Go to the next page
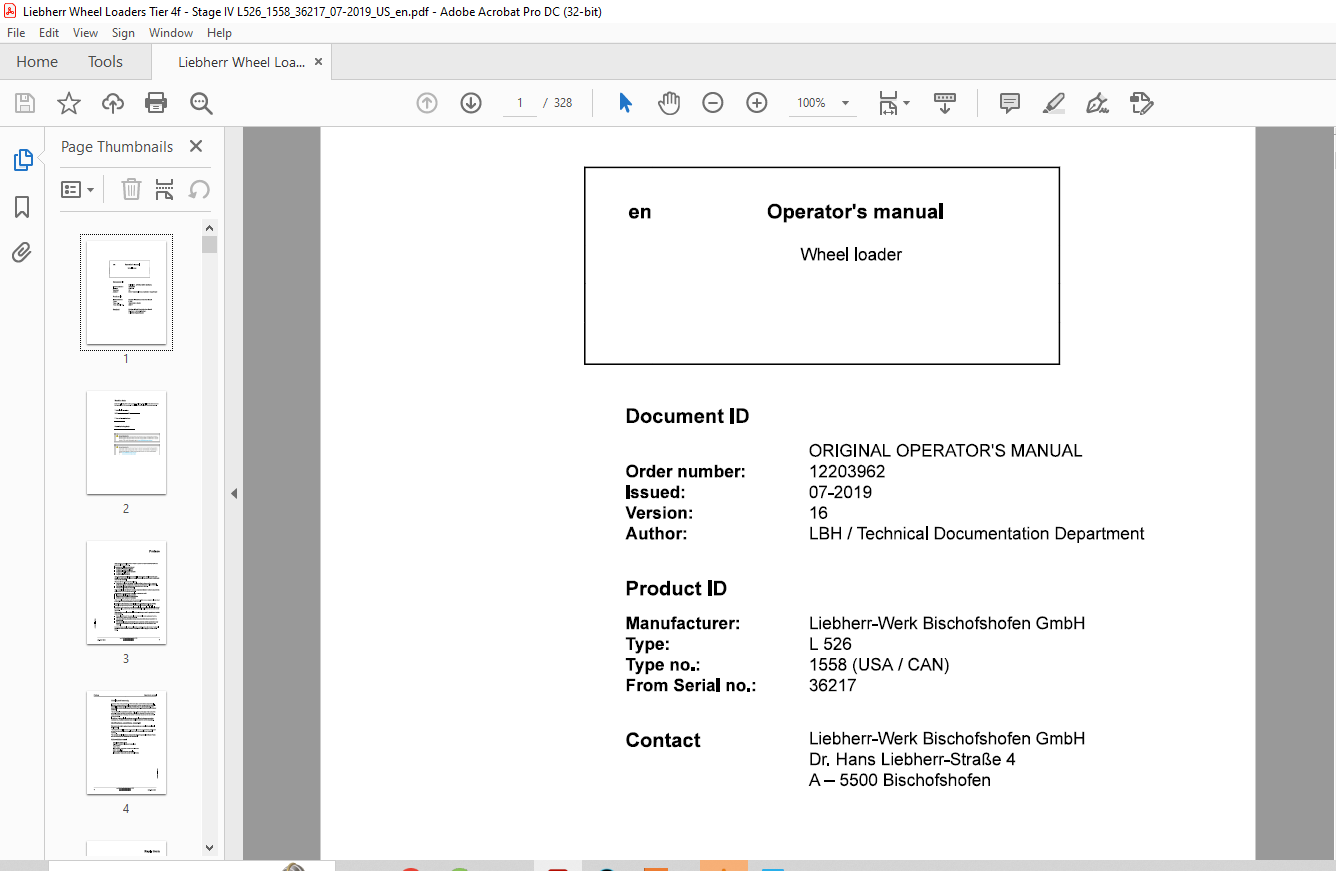 coord(471,103)
